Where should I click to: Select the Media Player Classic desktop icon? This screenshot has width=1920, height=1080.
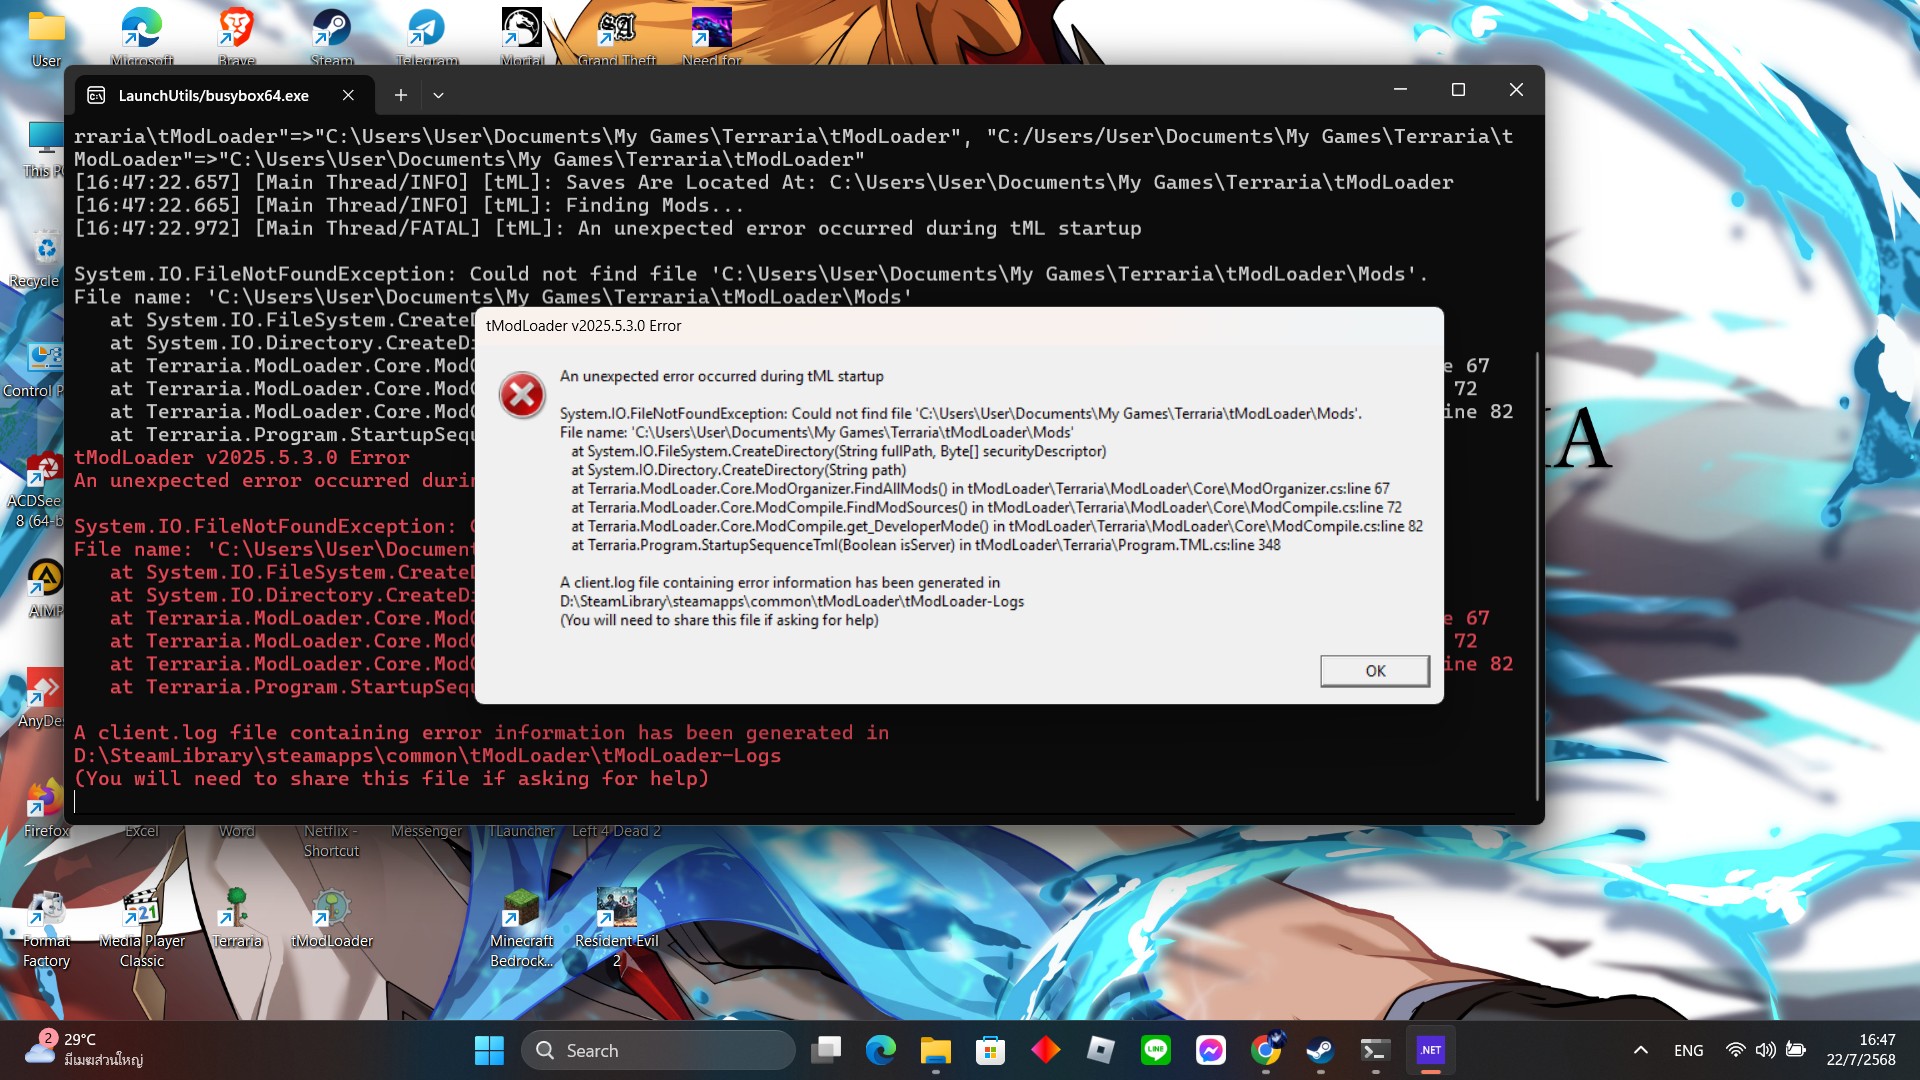pyautogui.click(x=142, y=929)
